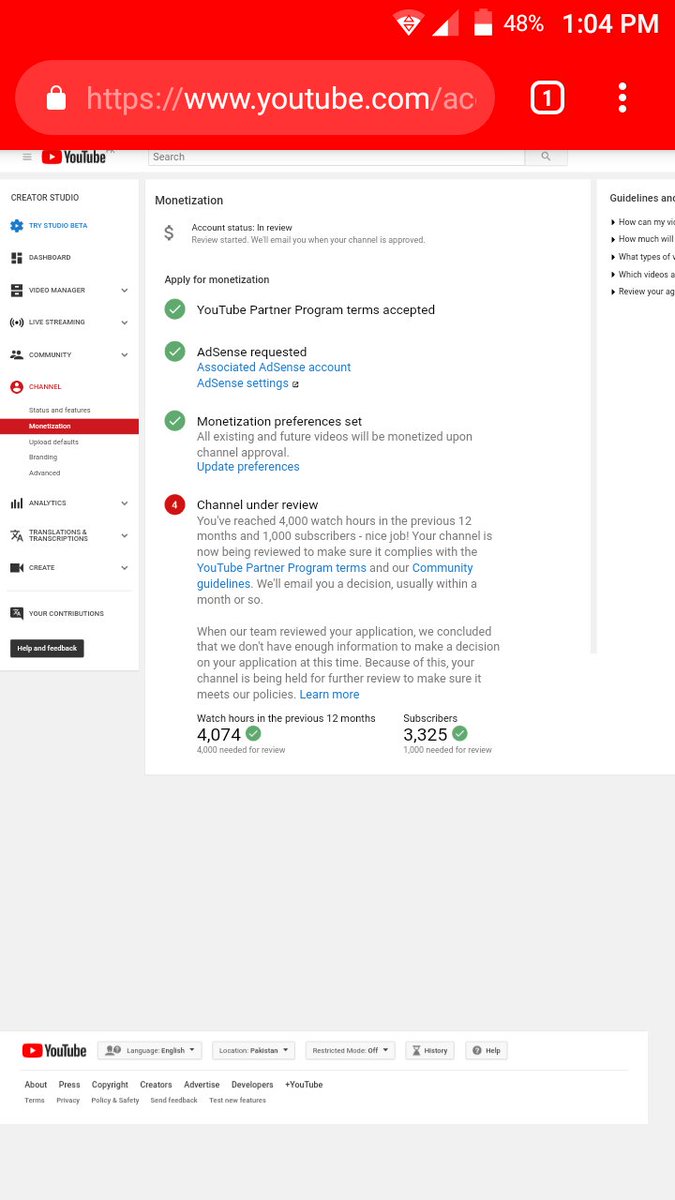The image size is (675, 1200).
Task: Expand the Create section chevron
Action: (124, 568)
